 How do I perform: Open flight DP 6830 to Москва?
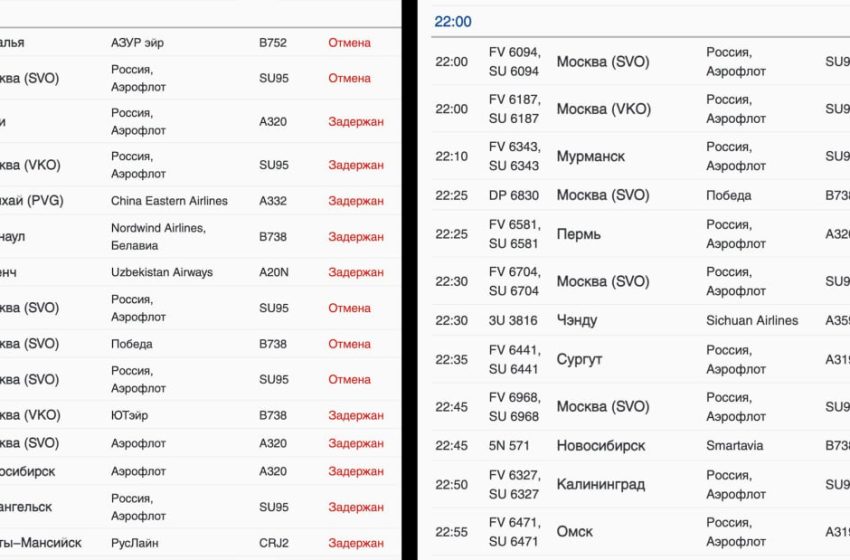(514, 195)
